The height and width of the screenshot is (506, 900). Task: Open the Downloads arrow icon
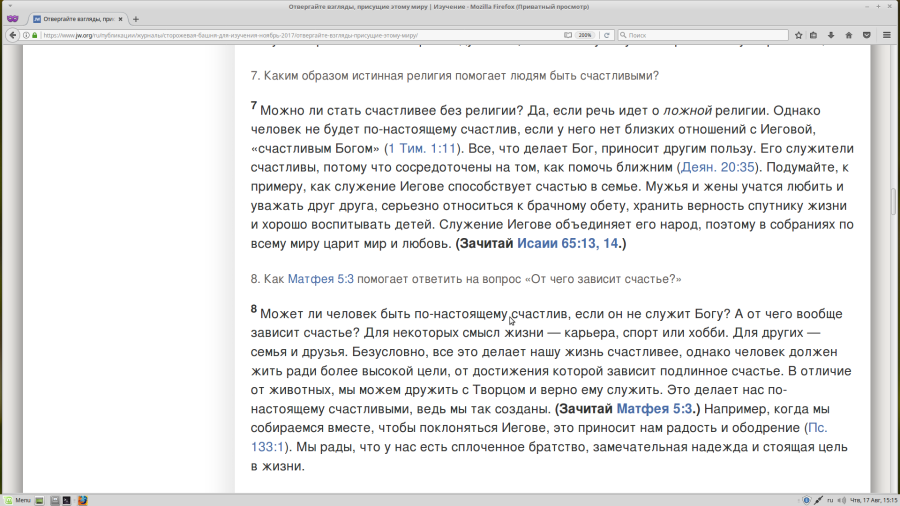831,35
